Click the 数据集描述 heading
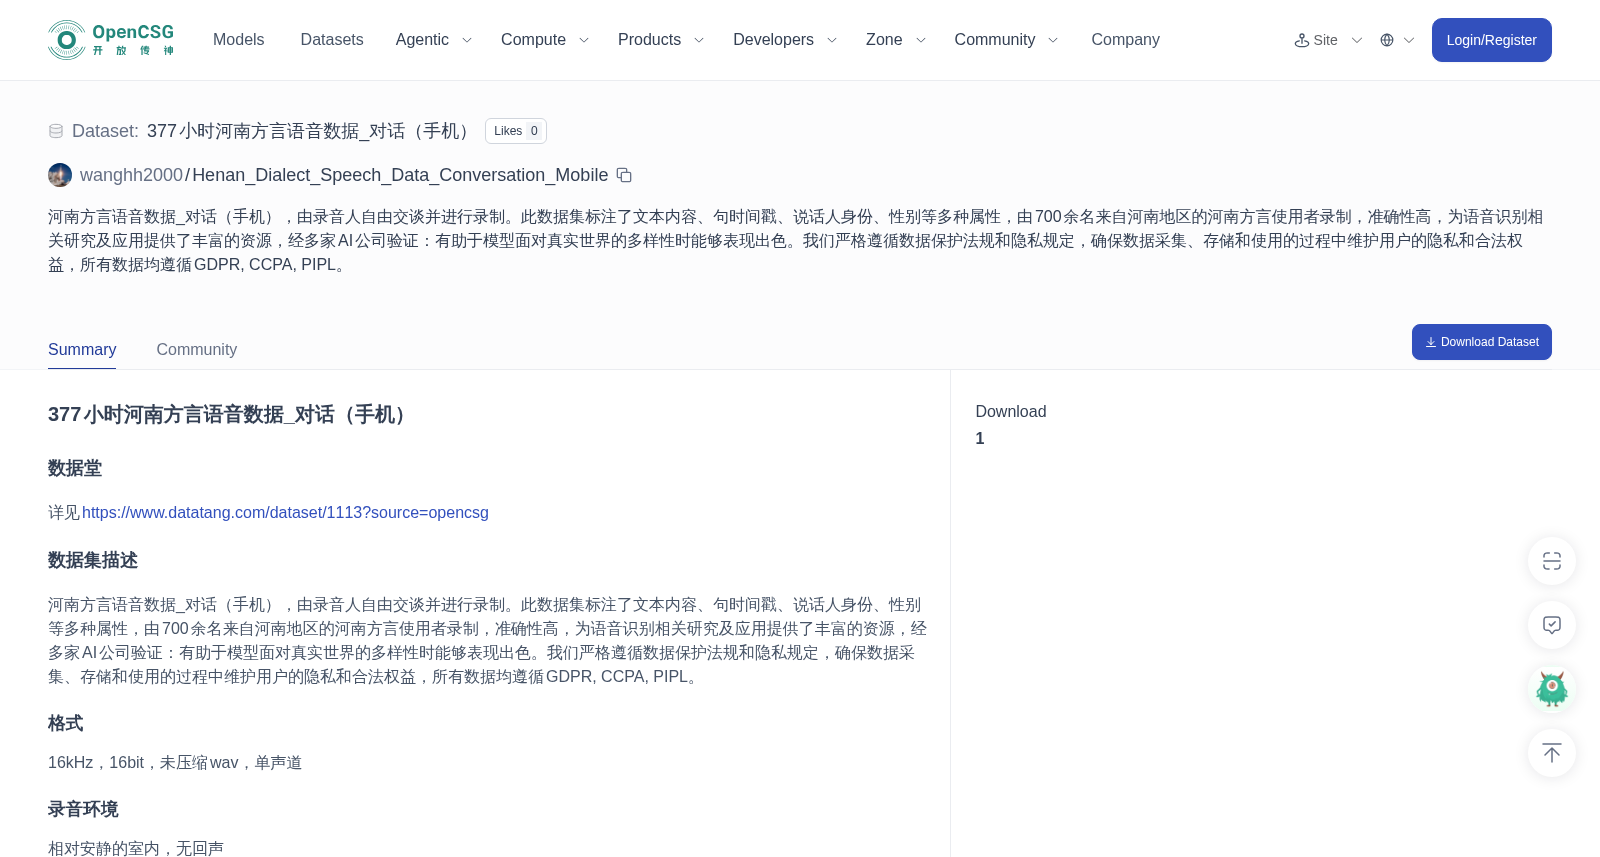The image size is (1600, 857). tap(93, 560)
